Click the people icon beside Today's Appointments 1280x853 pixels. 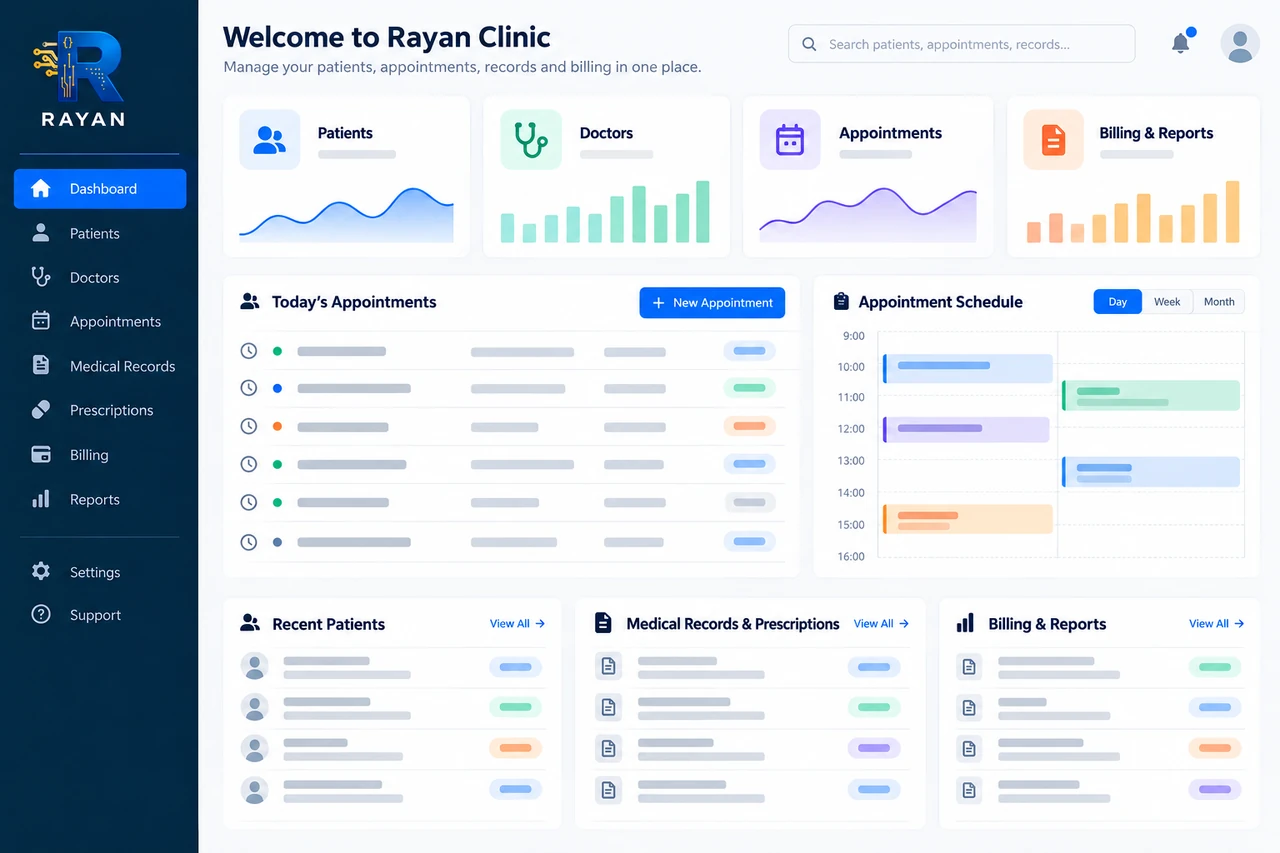[250, 301]
